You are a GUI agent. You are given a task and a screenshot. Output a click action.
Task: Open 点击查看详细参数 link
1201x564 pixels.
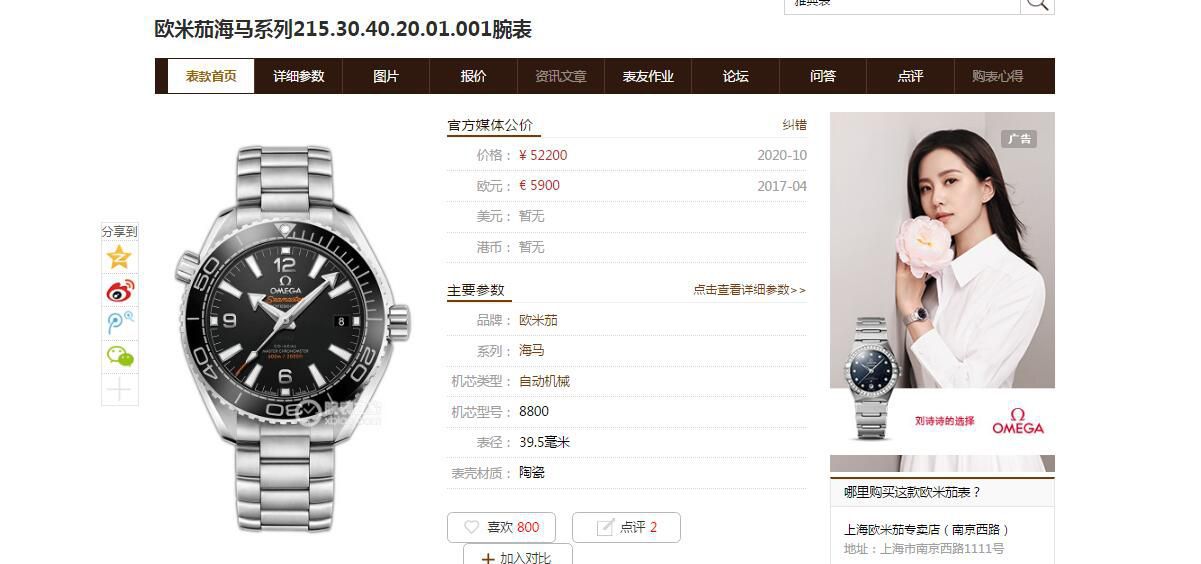coord(749,290)
